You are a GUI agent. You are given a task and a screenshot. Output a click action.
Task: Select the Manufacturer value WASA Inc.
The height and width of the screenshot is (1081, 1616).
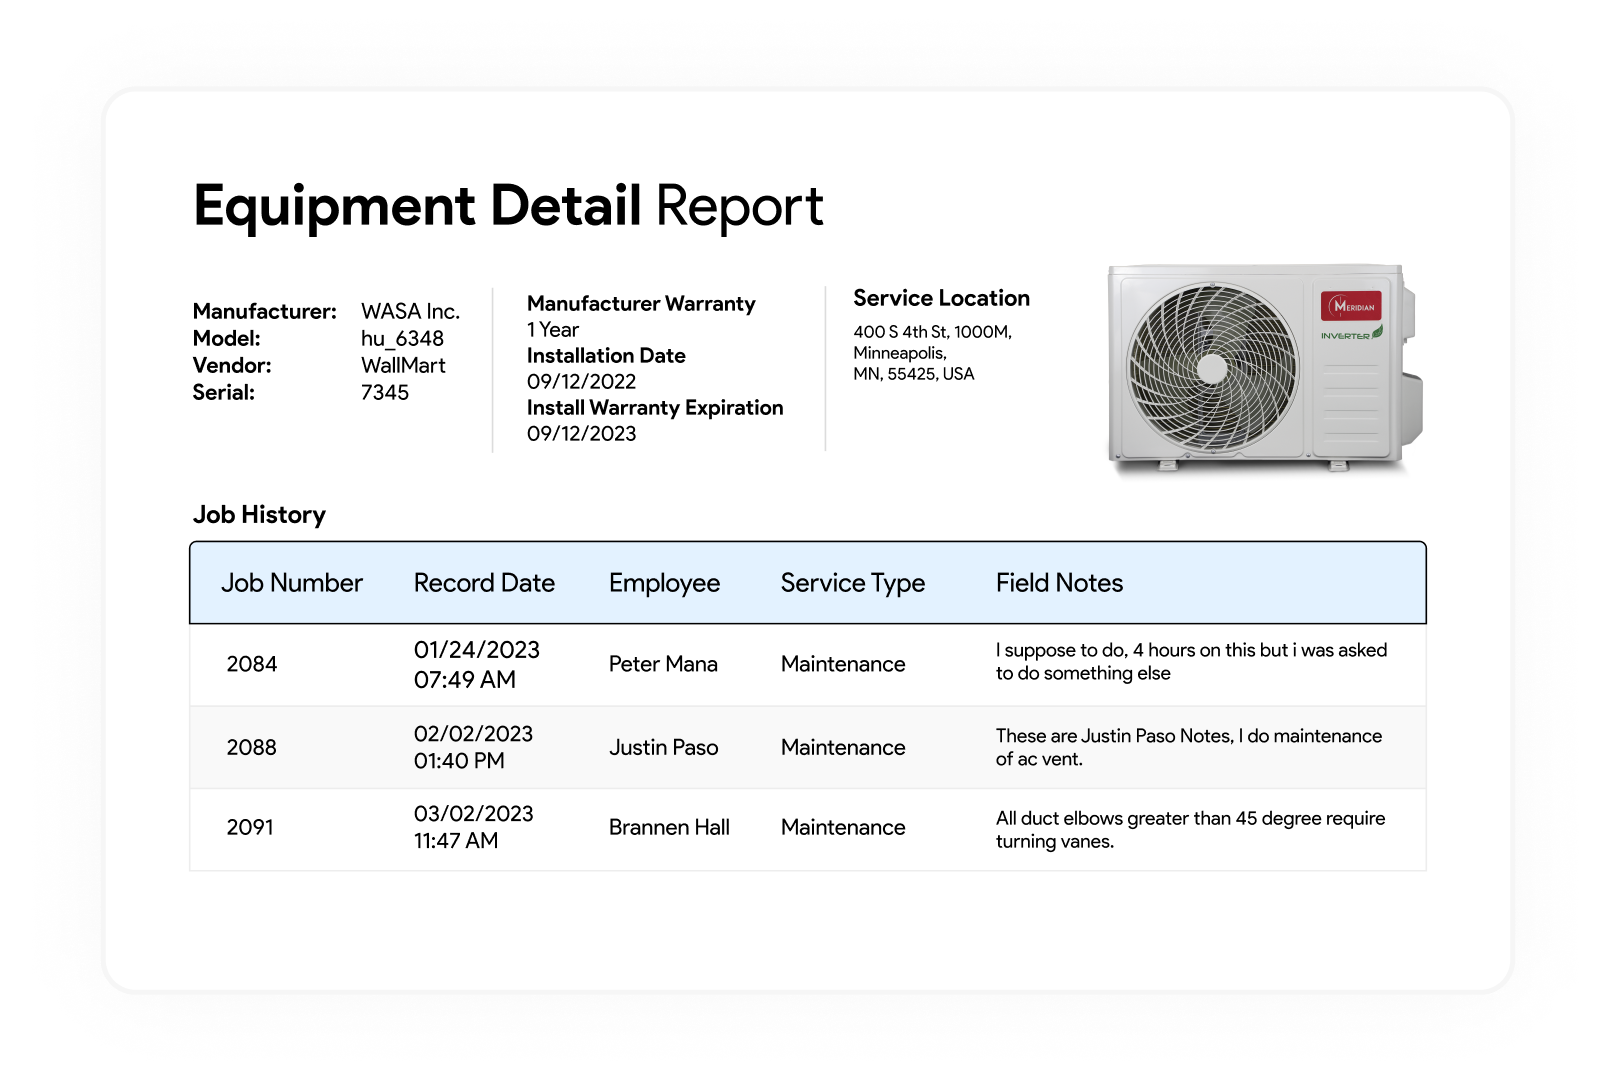[x=410, y=311]
